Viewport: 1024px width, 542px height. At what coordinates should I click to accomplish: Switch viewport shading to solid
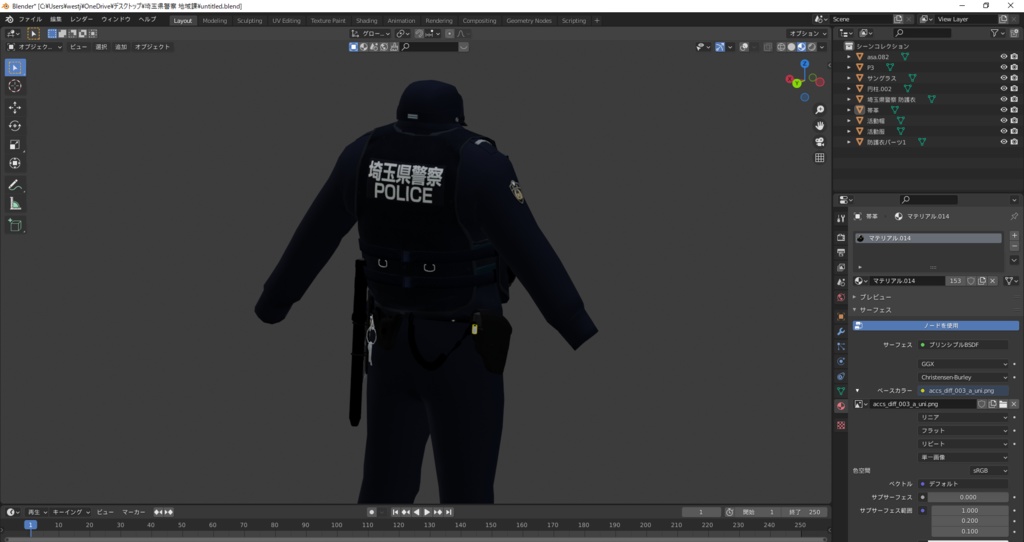[791, 47]
